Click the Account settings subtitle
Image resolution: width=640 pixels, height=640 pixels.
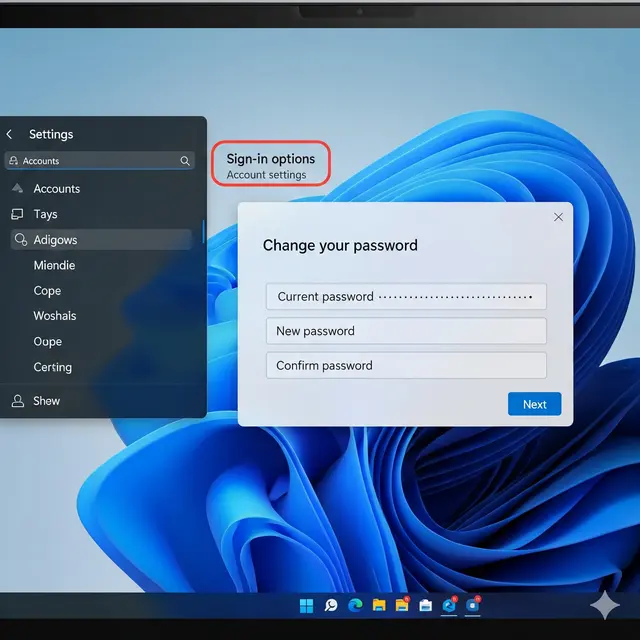pyautogui.click(x=266, y=175)
